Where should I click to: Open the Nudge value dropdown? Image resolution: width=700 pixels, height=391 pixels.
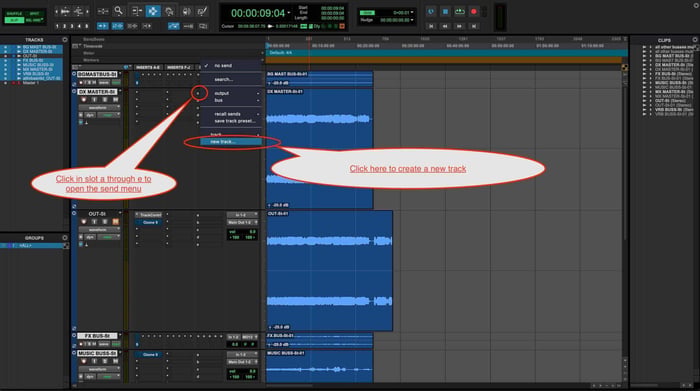coord(411,20)
